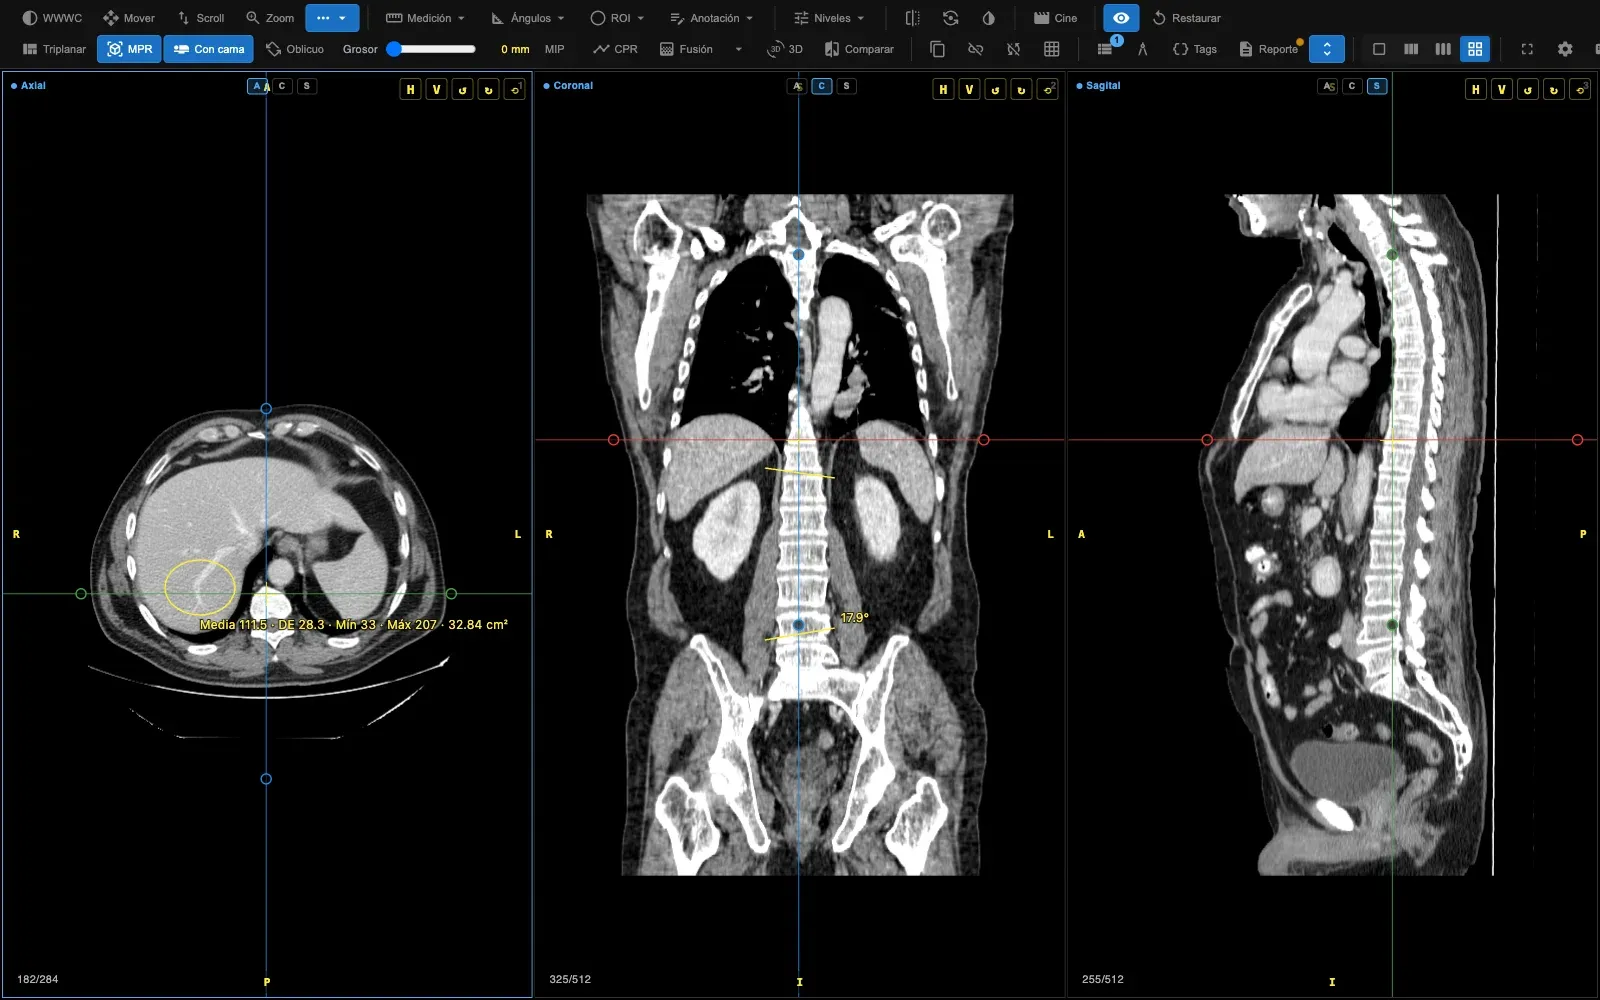The width and height of the screenshot is (1600, 1000).
Task: Expand the Ángulos dropdown
Action: click(528, 18)
